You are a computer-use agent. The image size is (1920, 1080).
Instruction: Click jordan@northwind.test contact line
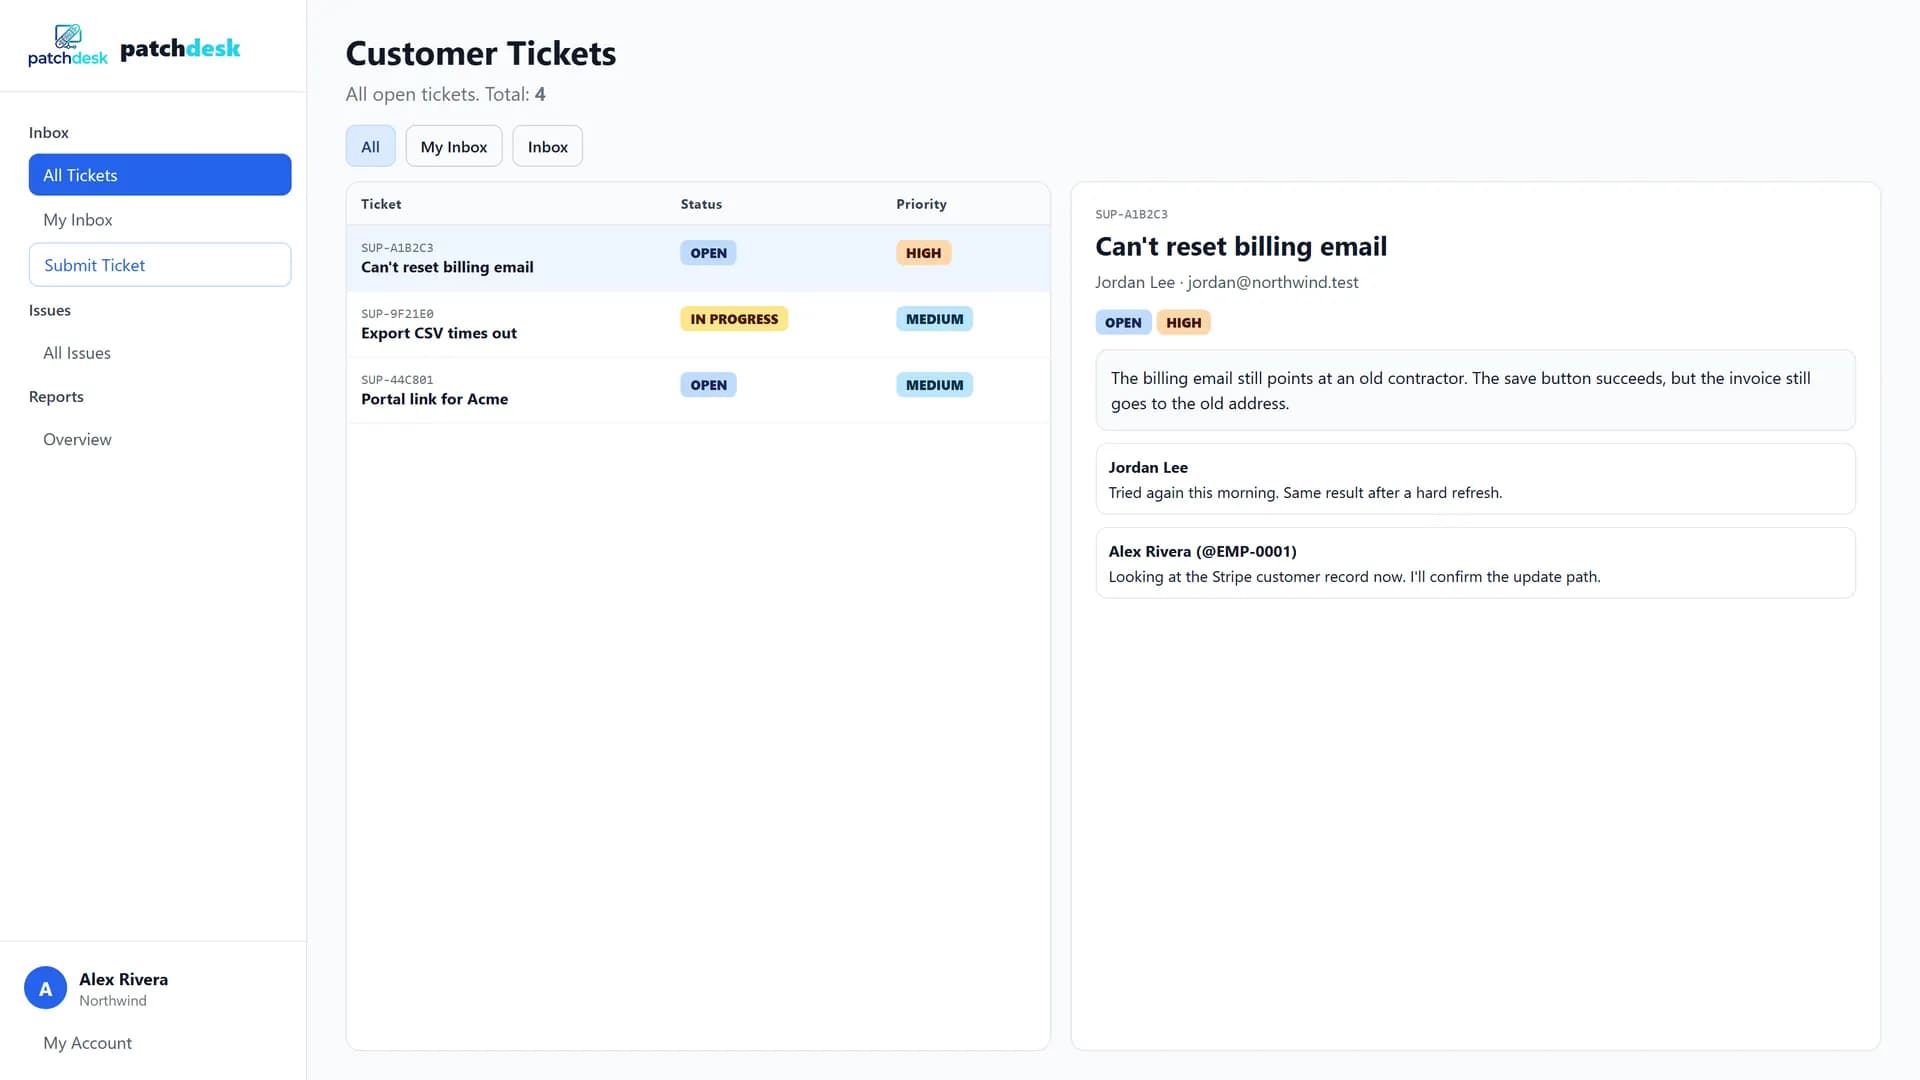1227,282
